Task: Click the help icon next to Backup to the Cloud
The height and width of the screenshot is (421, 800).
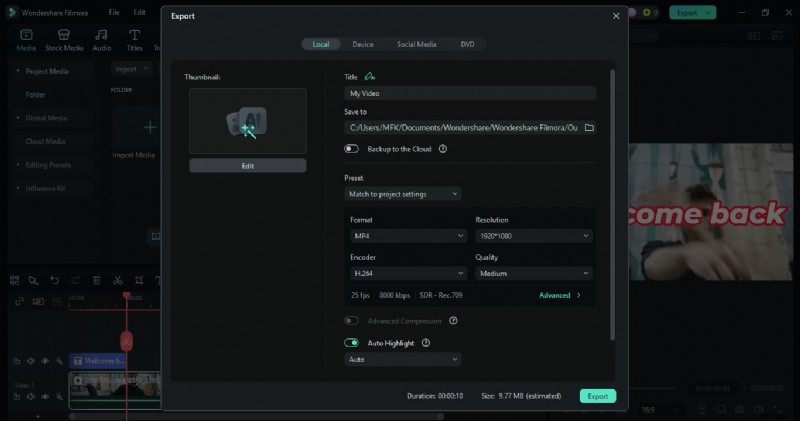Action: point(442,148)
